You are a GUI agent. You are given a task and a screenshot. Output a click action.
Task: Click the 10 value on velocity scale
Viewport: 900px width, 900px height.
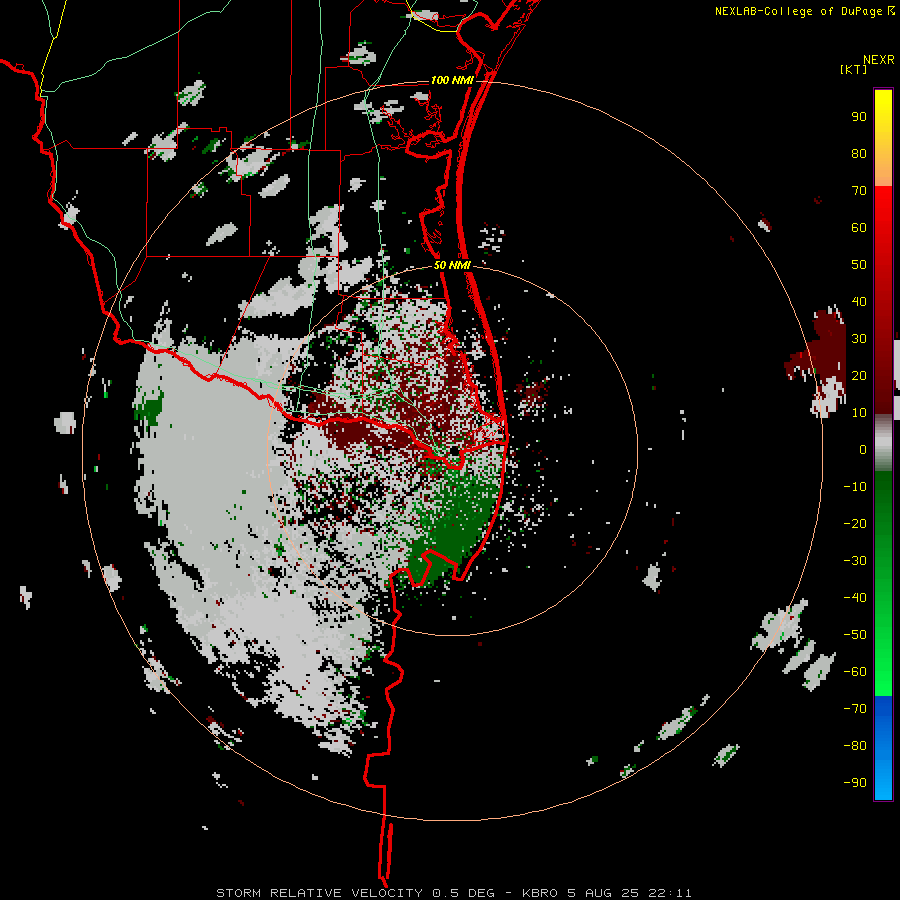859,413
